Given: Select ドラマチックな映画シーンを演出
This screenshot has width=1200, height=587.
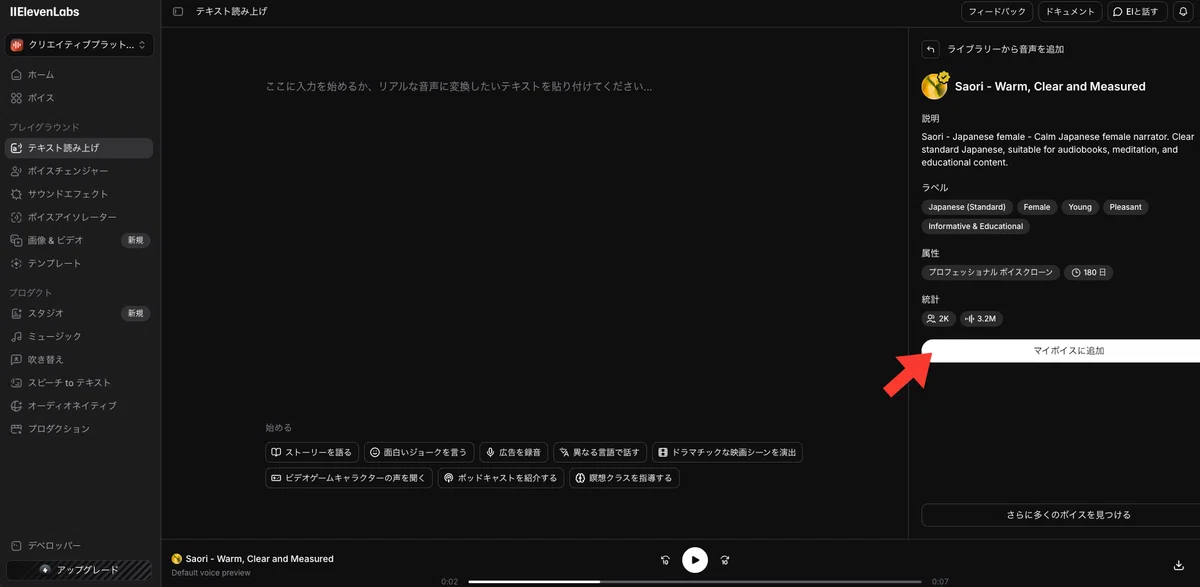Looking at the screenshot, I should [x=727, y=452].
